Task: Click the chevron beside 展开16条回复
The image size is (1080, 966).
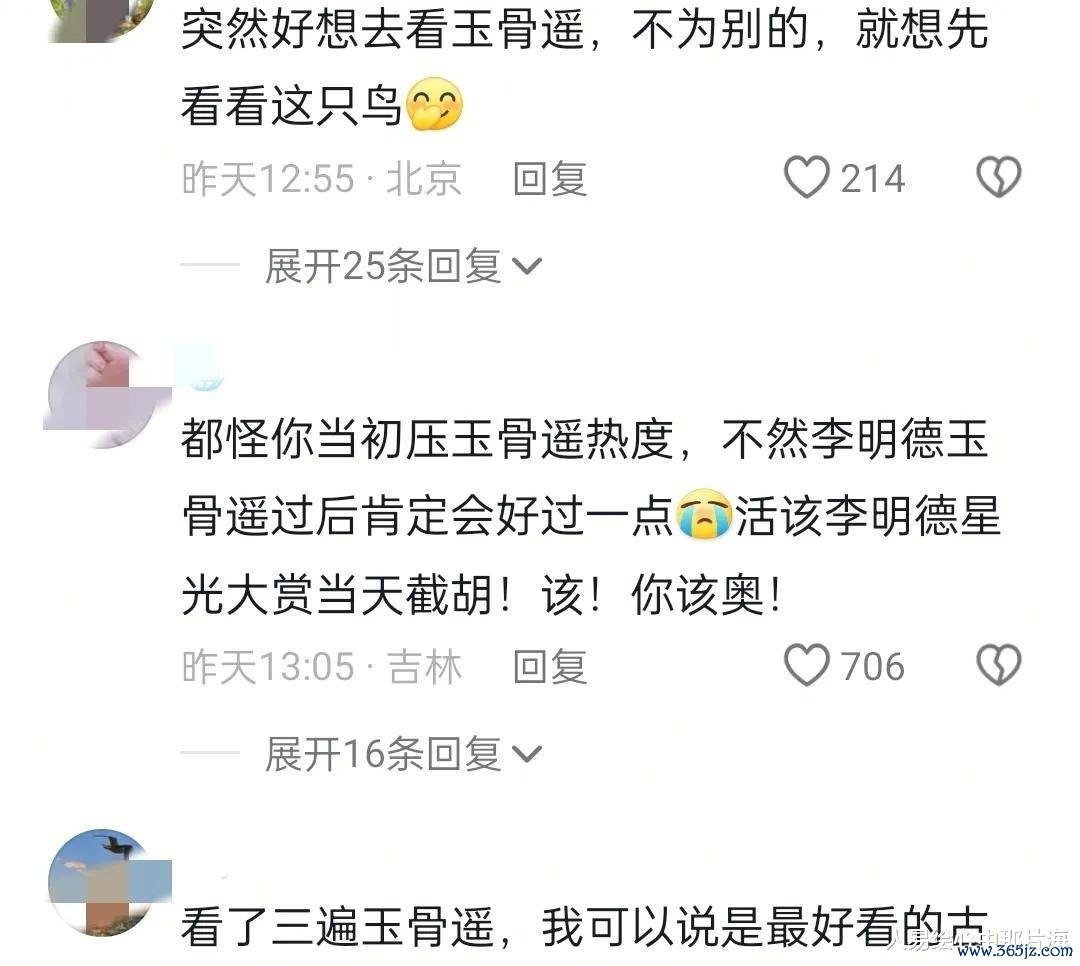Action: pos(528,754)
